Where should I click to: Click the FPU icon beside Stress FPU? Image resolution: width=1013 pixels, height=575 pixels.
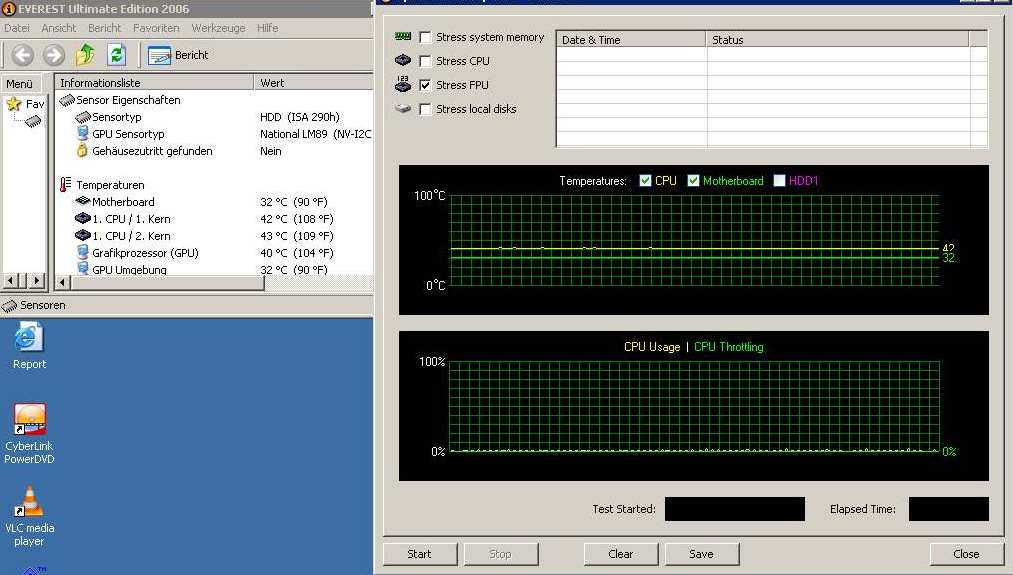point(402,83)
